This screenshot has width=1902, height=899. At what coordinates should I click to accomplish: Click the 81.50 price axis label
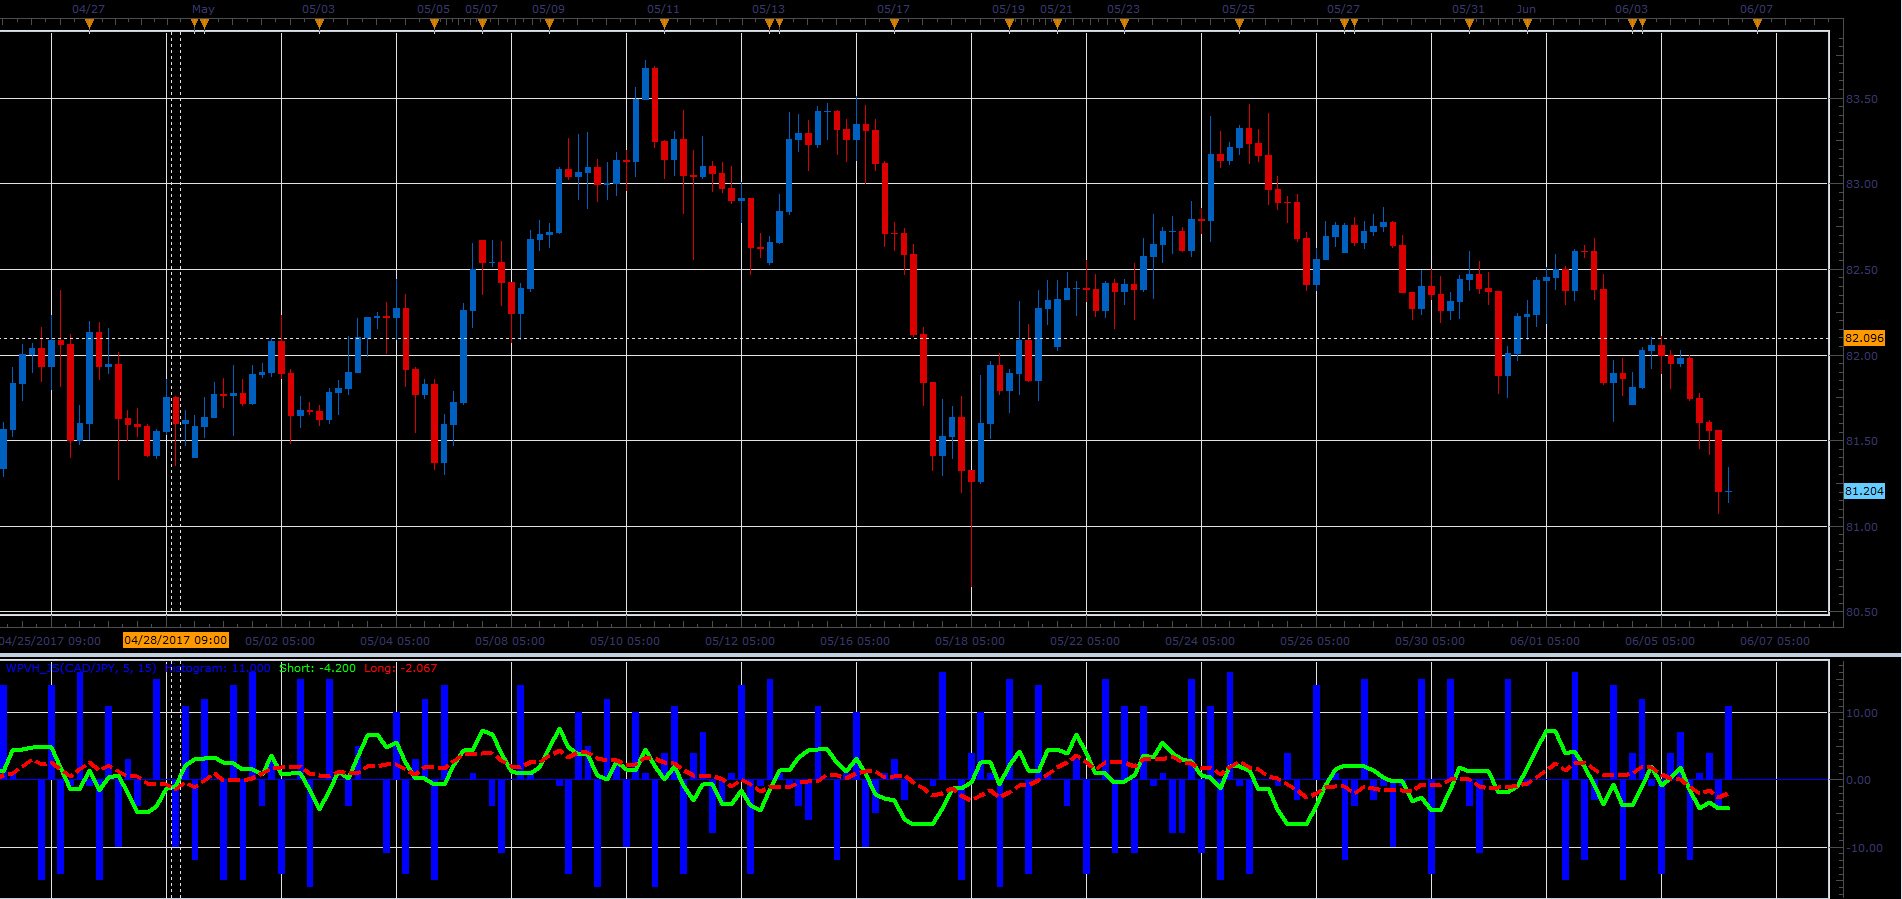point(1862,441)
